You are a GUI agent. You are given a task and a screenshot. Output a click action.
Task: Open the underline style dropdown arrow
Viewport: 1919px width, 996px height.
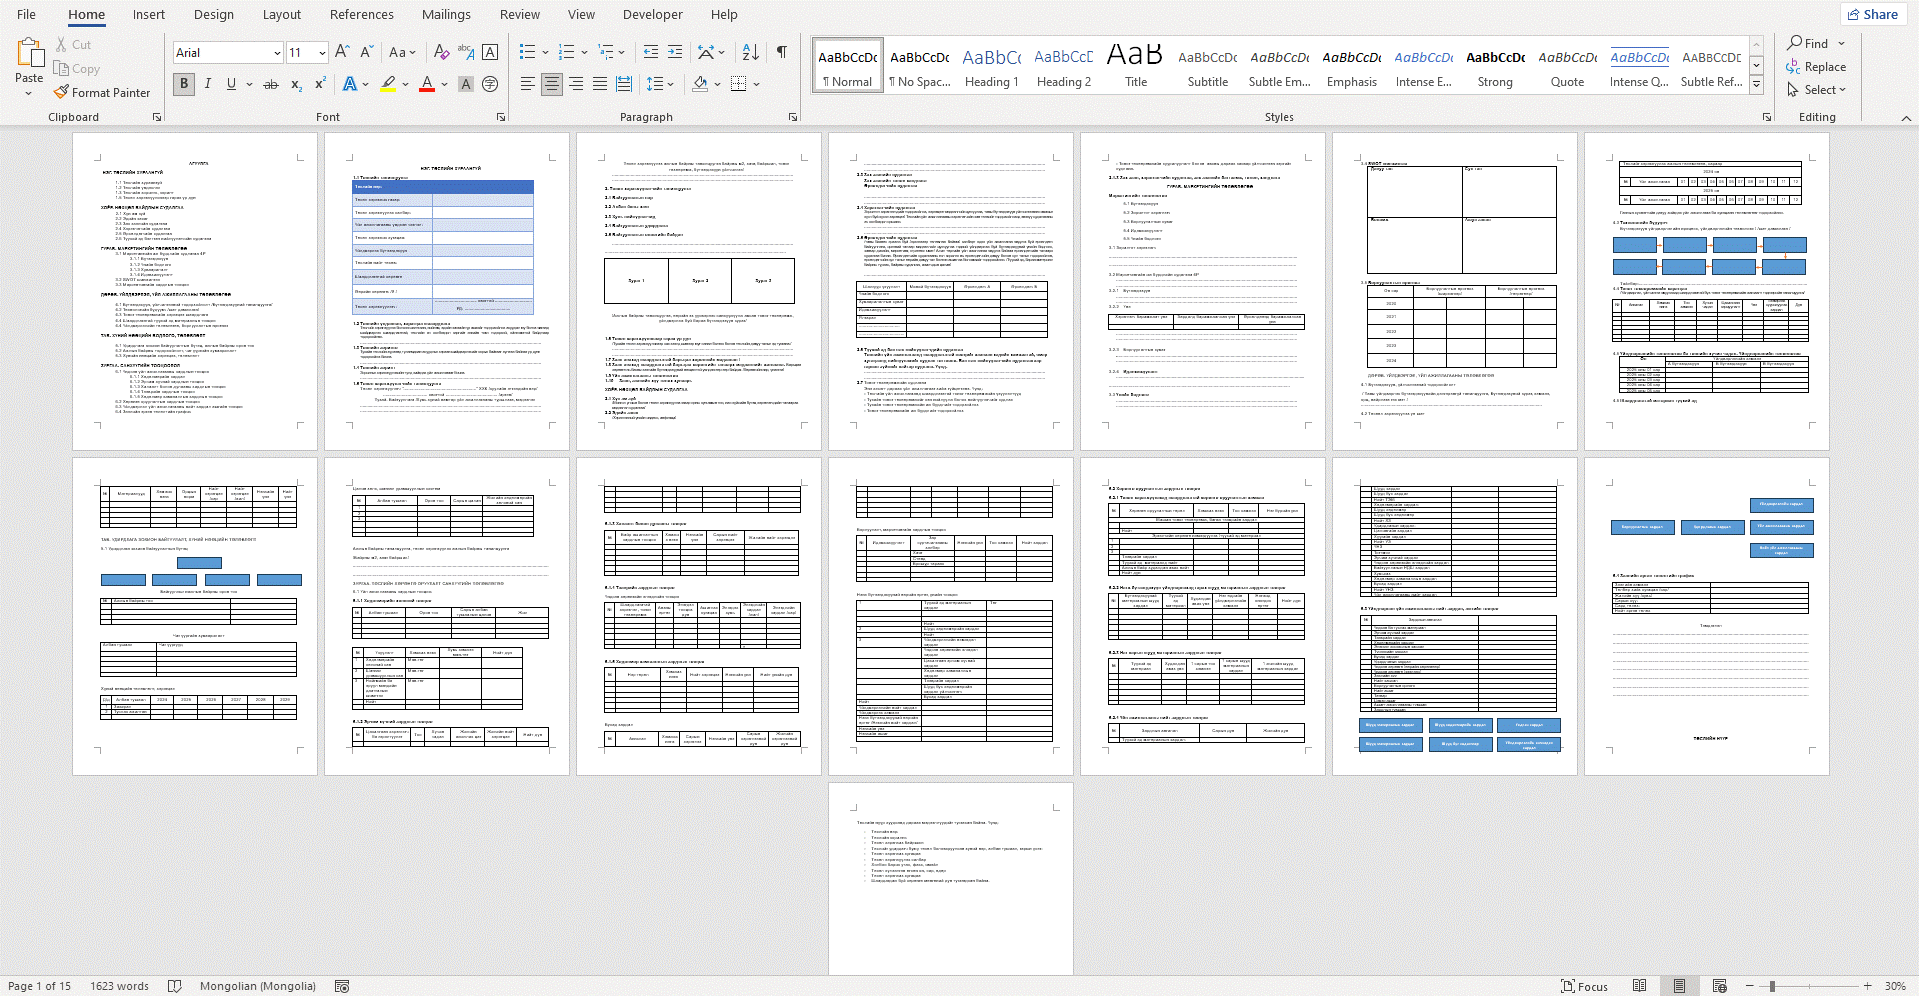tap(249, 84)
